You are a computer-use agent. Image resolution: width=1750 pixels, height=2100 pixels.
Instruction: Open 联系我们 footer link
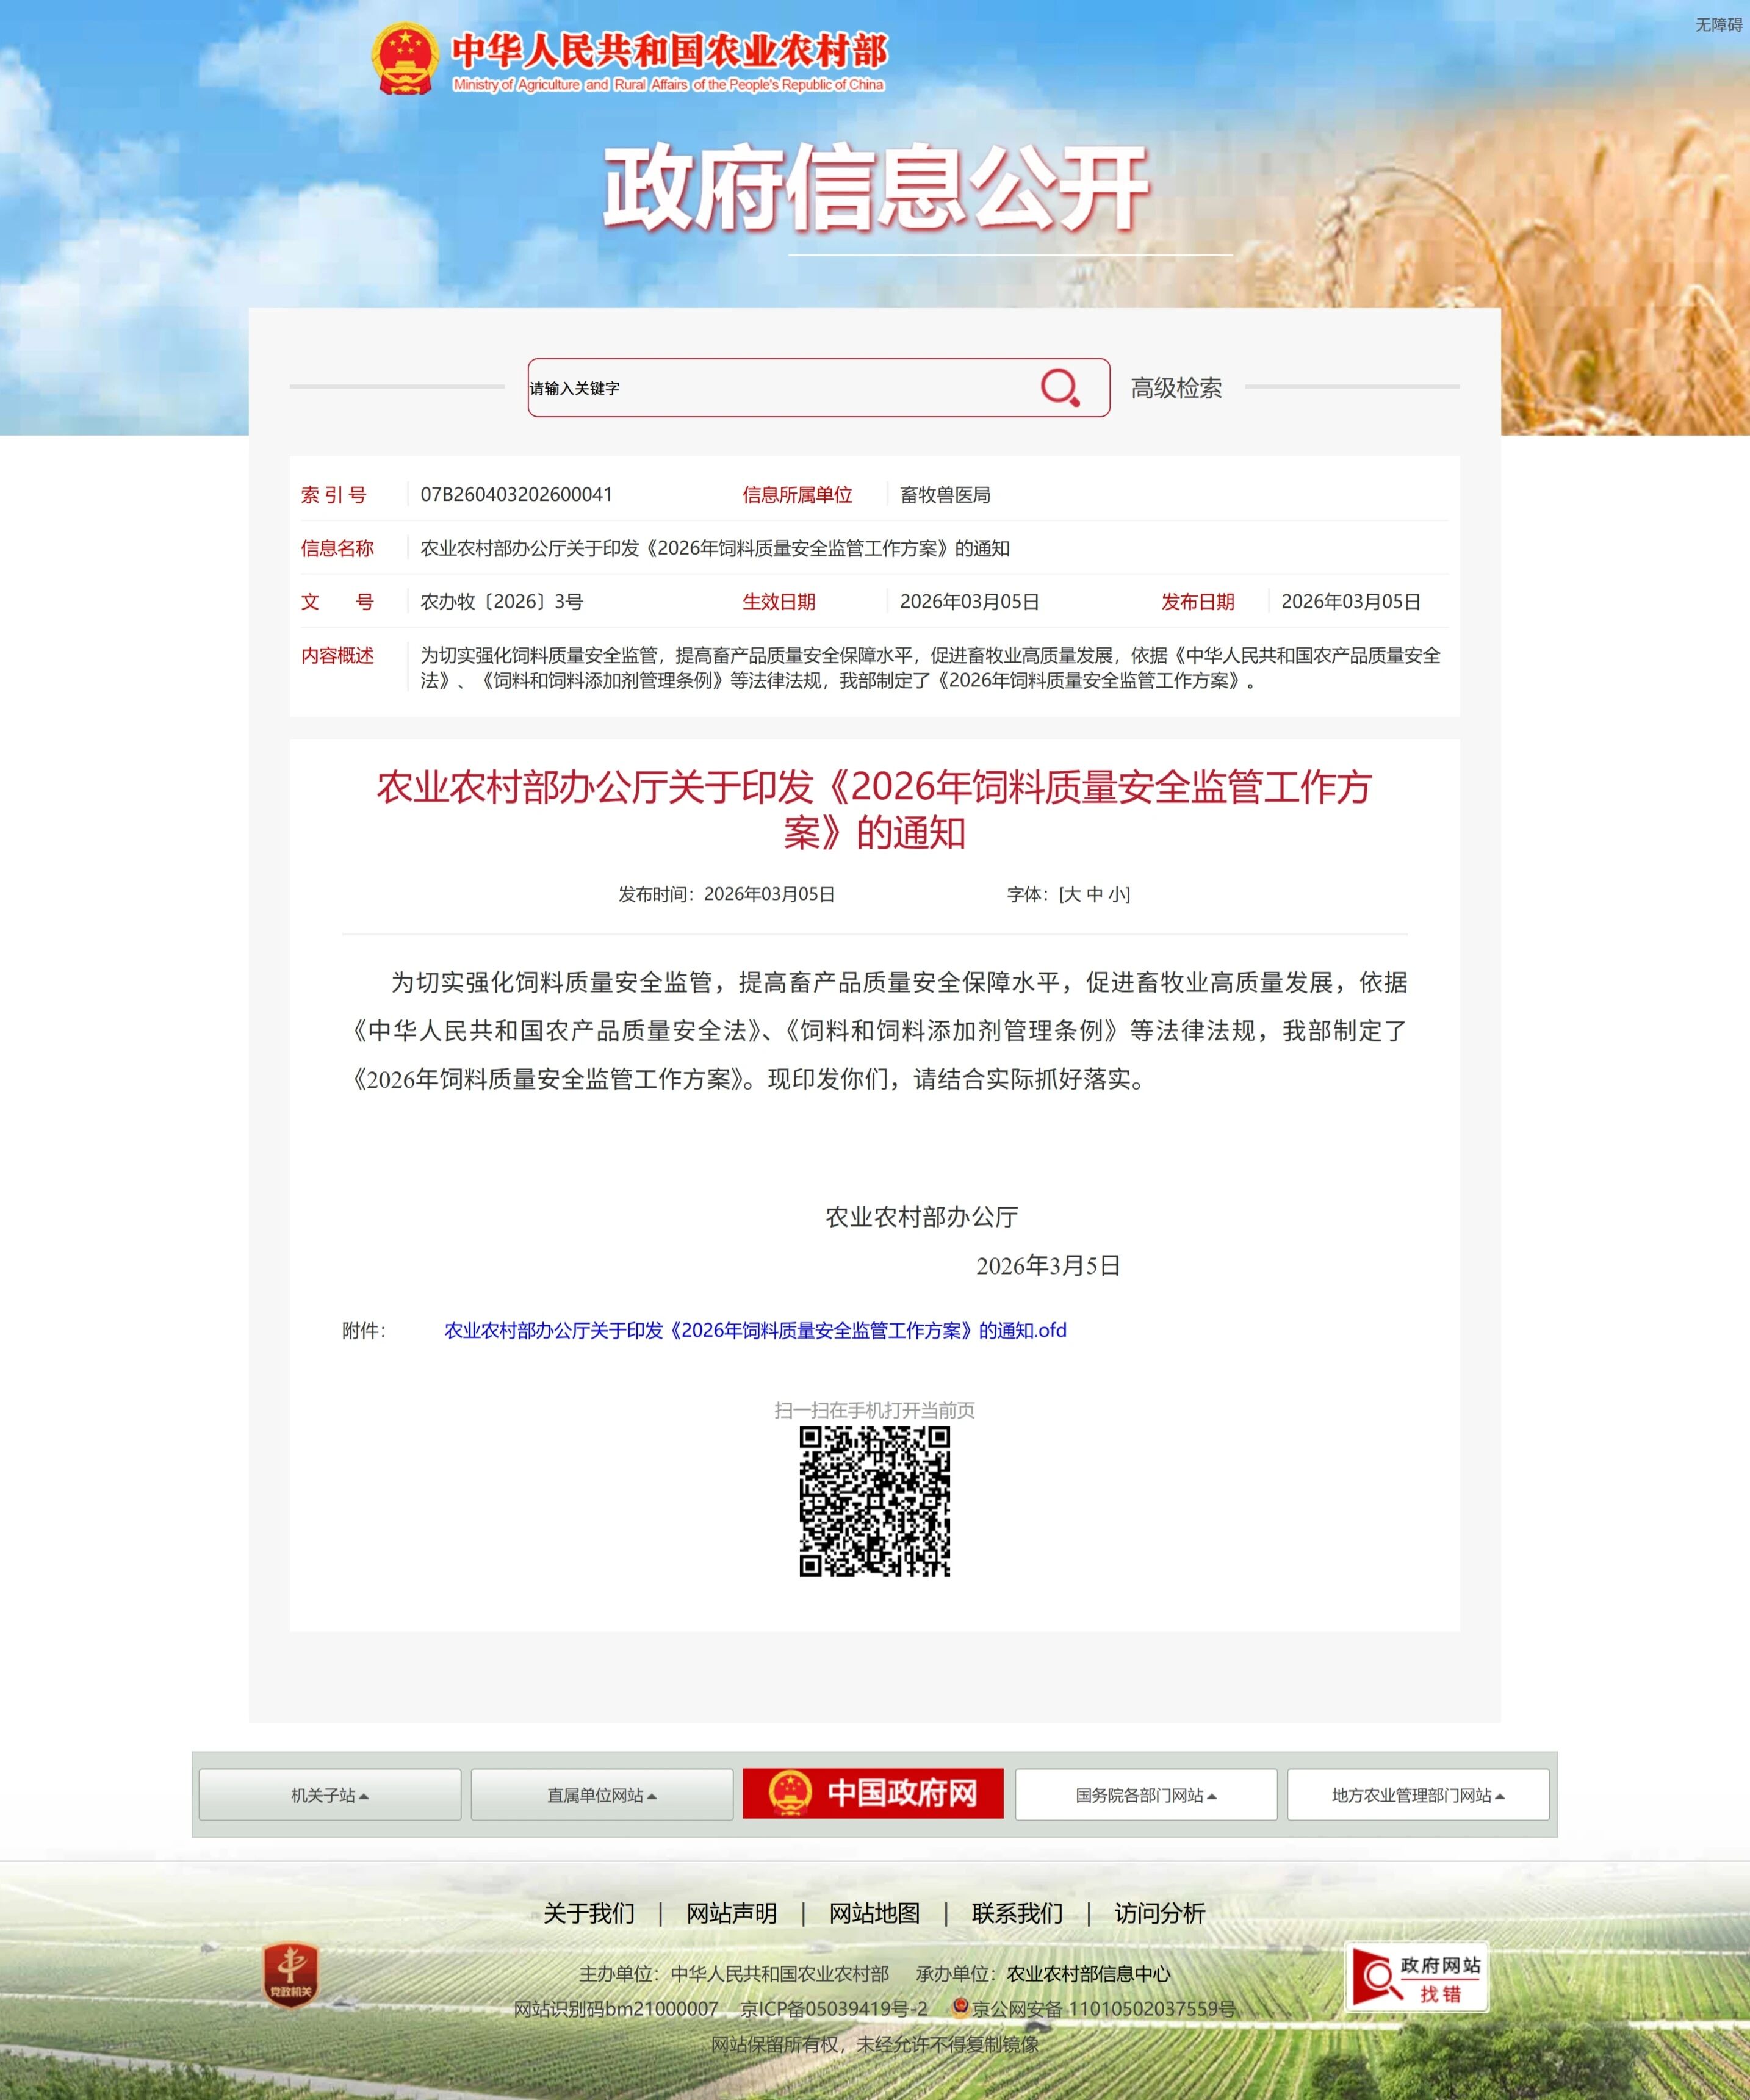[1017, 1913]
